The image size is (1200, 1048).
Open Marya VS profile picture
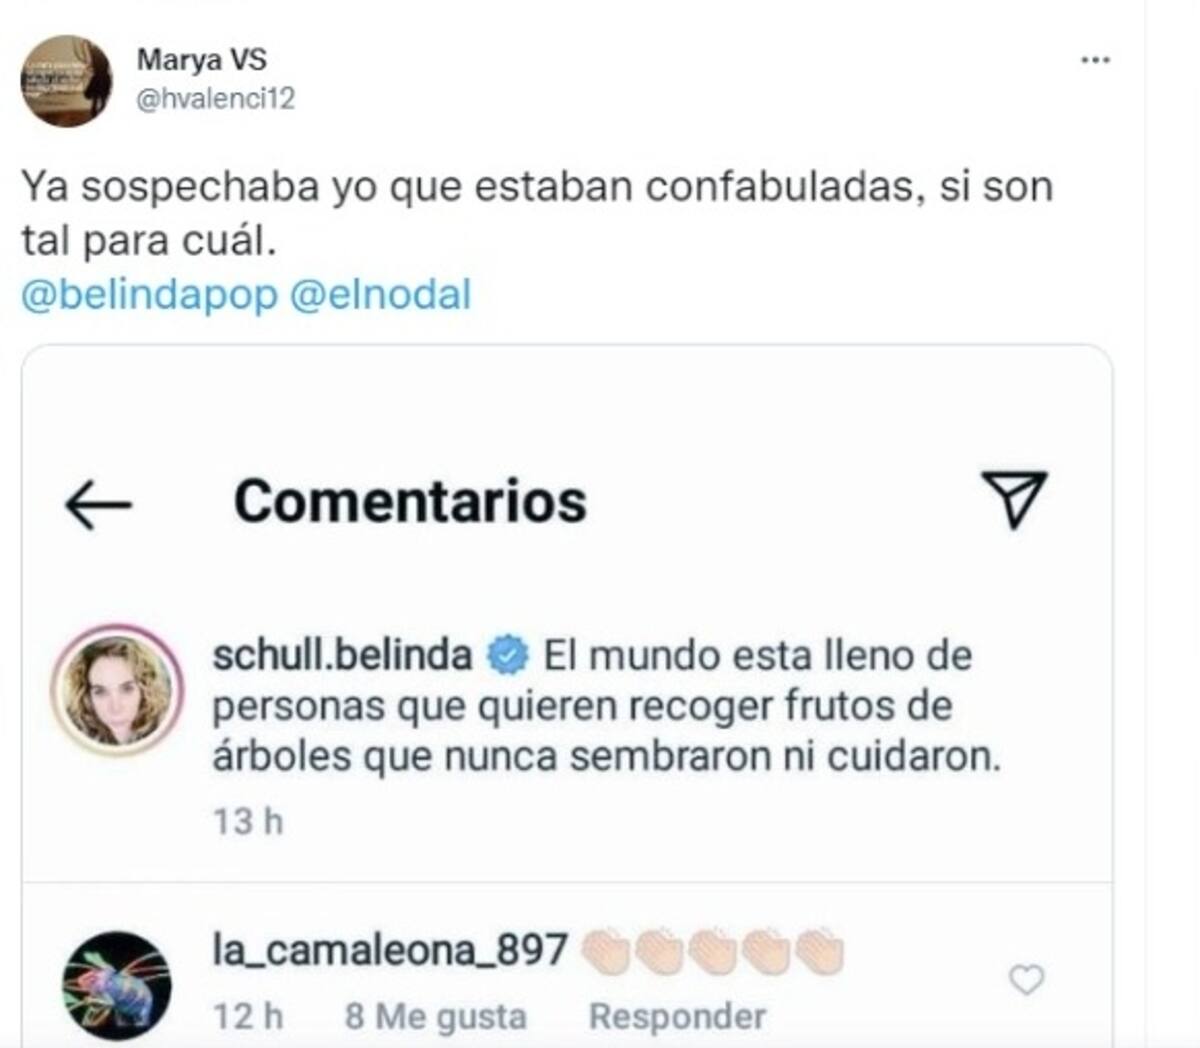(66, 81)
